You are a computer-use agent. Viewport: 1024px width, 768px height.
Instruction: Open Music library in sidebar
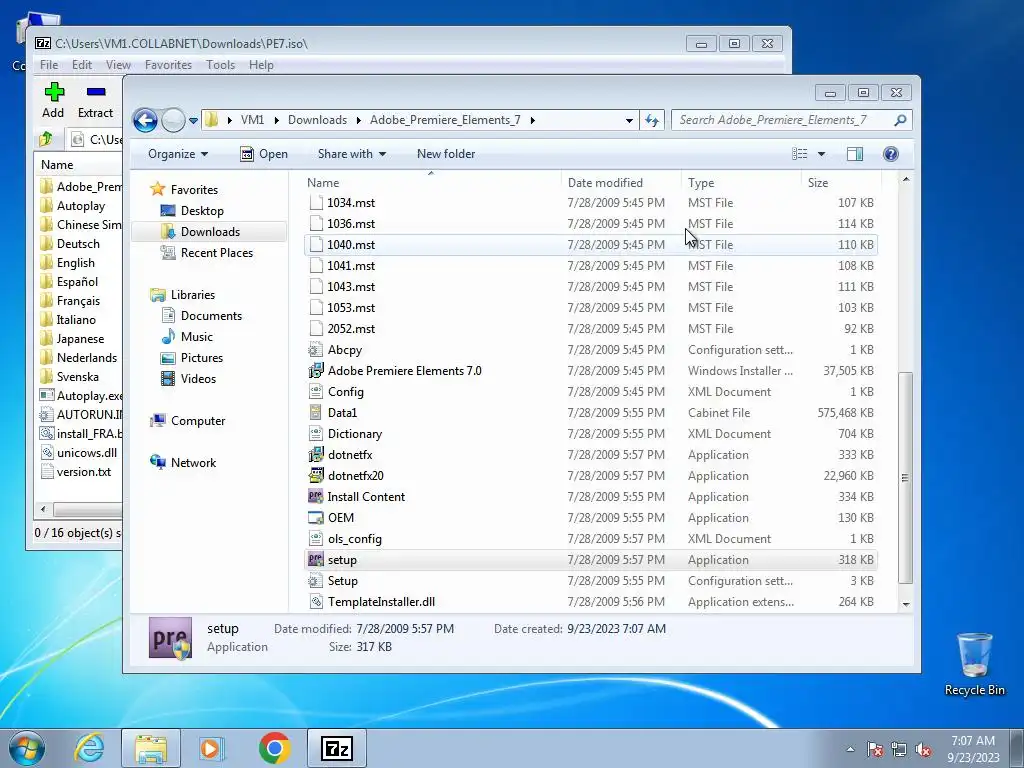197,337
